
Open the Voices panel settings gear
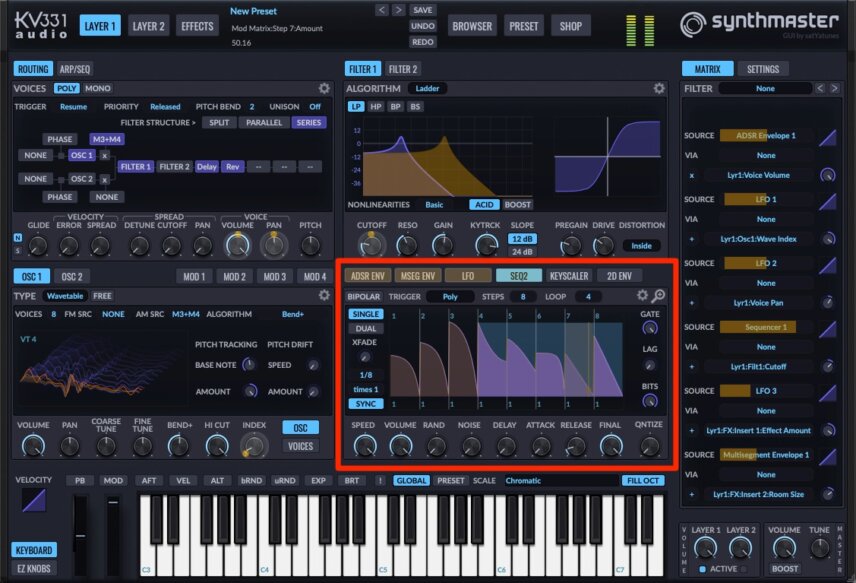click(324, 88)
